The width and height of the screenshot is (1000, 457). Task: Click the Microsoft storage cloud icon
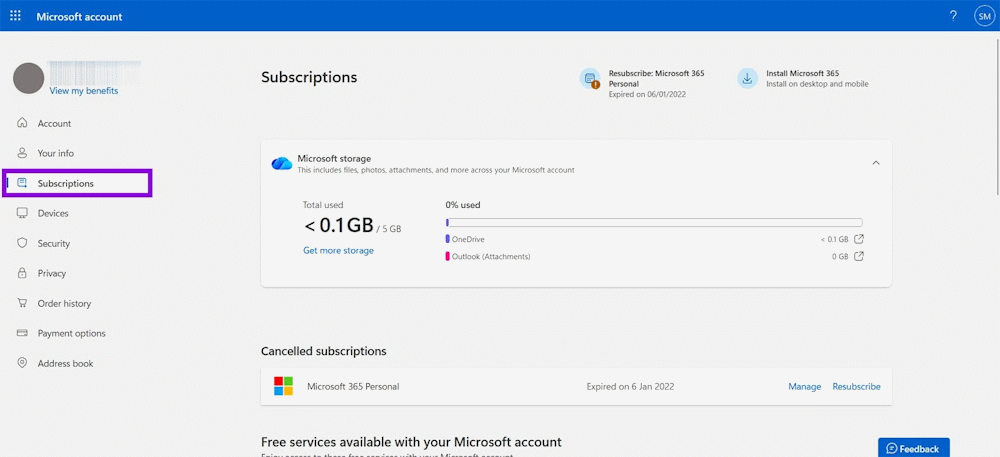tap(281, 163)
